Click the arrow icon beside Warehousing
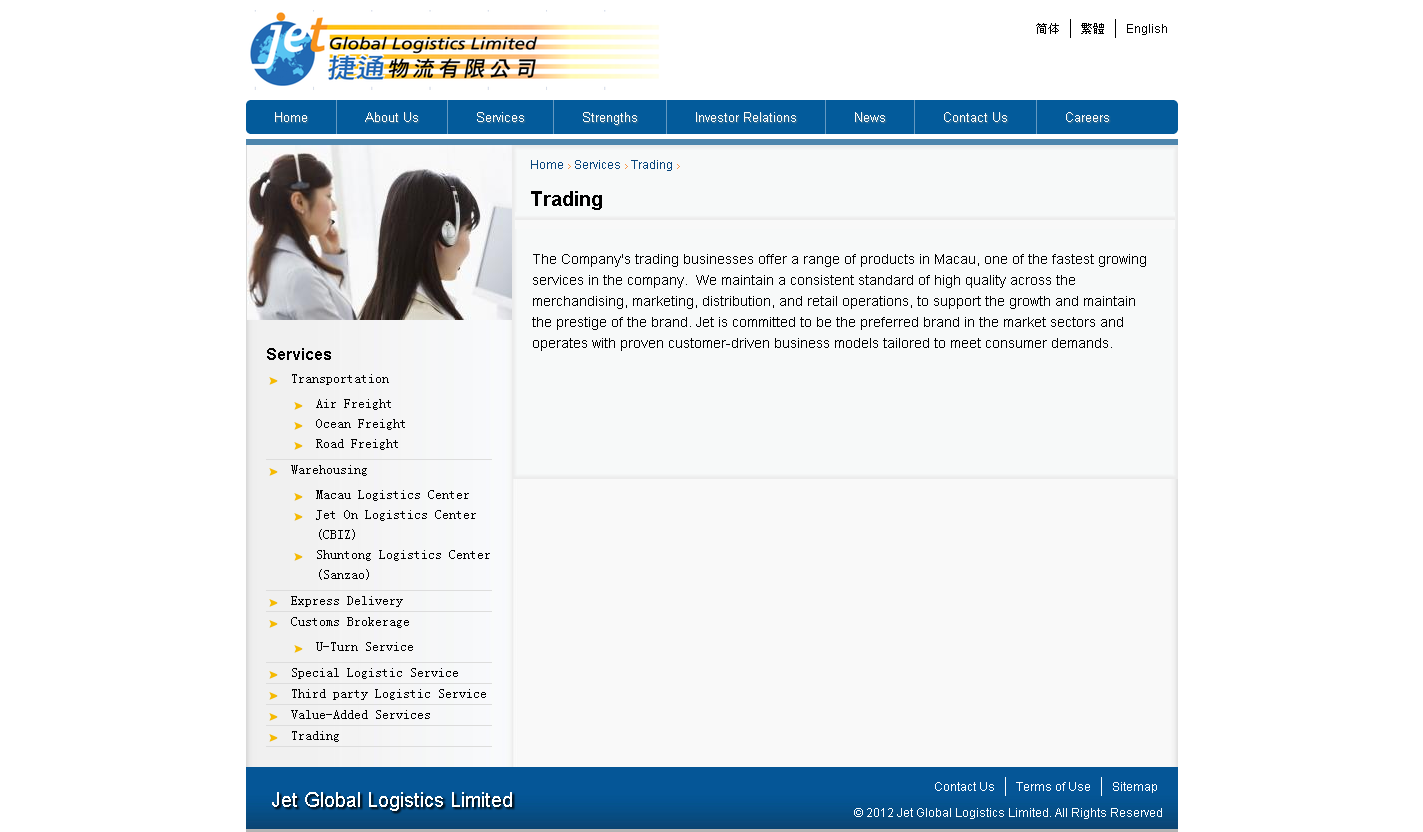Screen dimensions: 1423x832 (274, 471)
